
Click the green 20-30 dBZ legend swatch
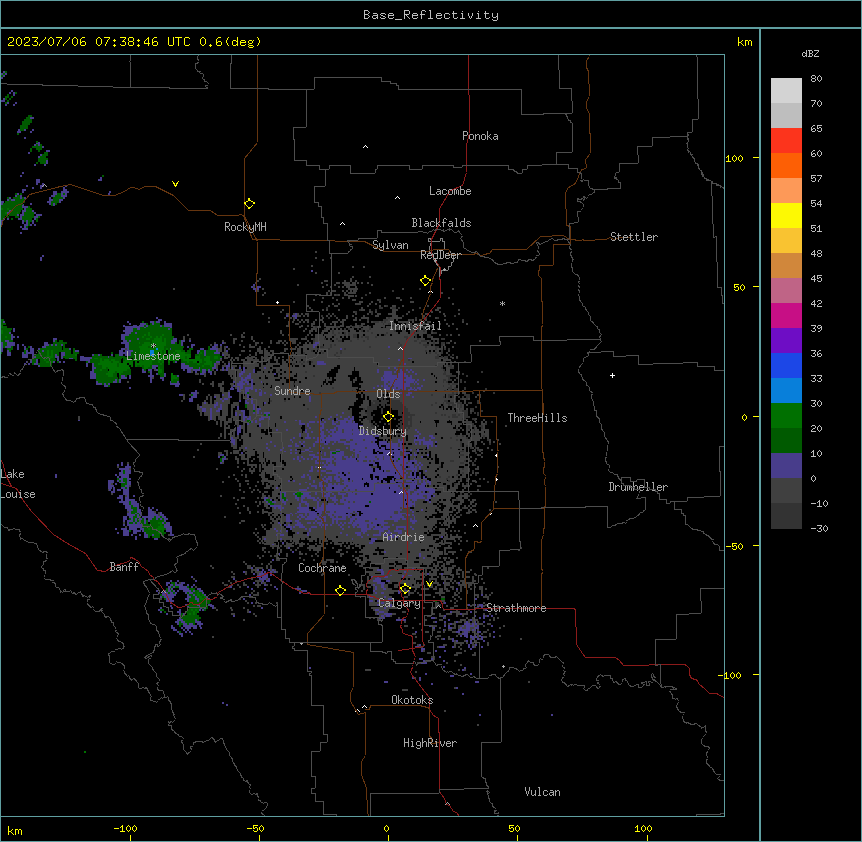786,416
